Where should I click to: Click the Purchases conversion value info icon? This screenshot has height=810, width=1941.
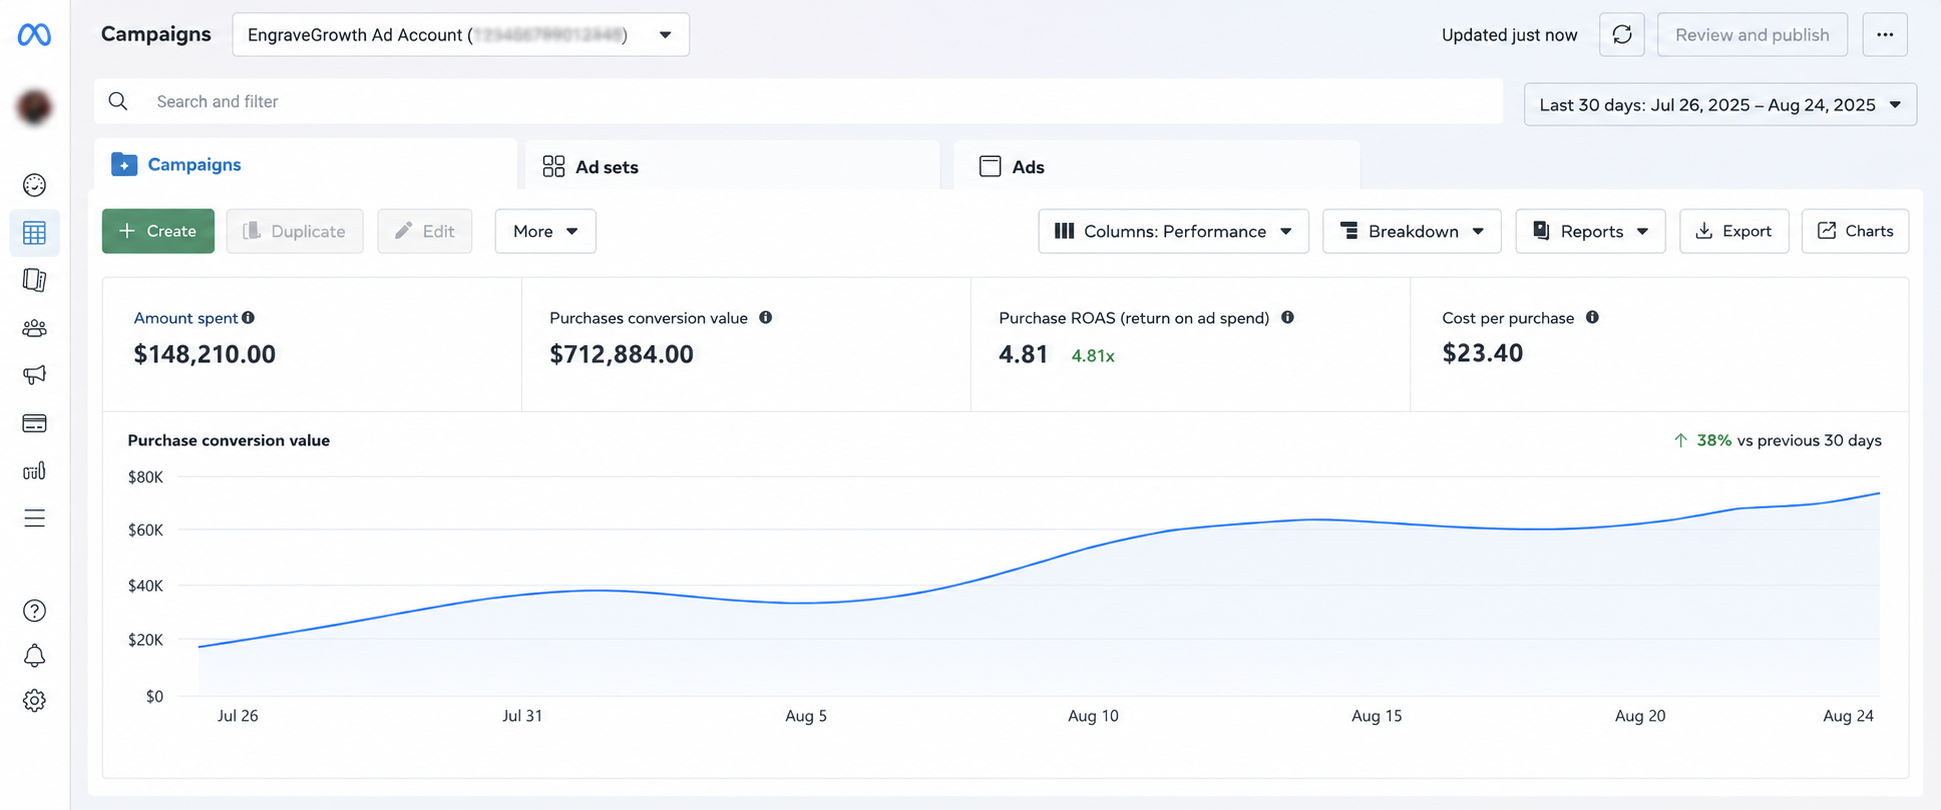(x=765, y=318)
